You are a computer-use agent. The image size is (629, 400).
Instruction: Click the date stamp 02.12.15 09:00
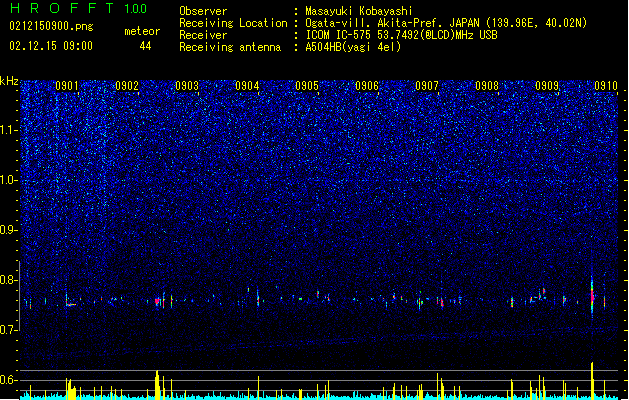[51, 46]
